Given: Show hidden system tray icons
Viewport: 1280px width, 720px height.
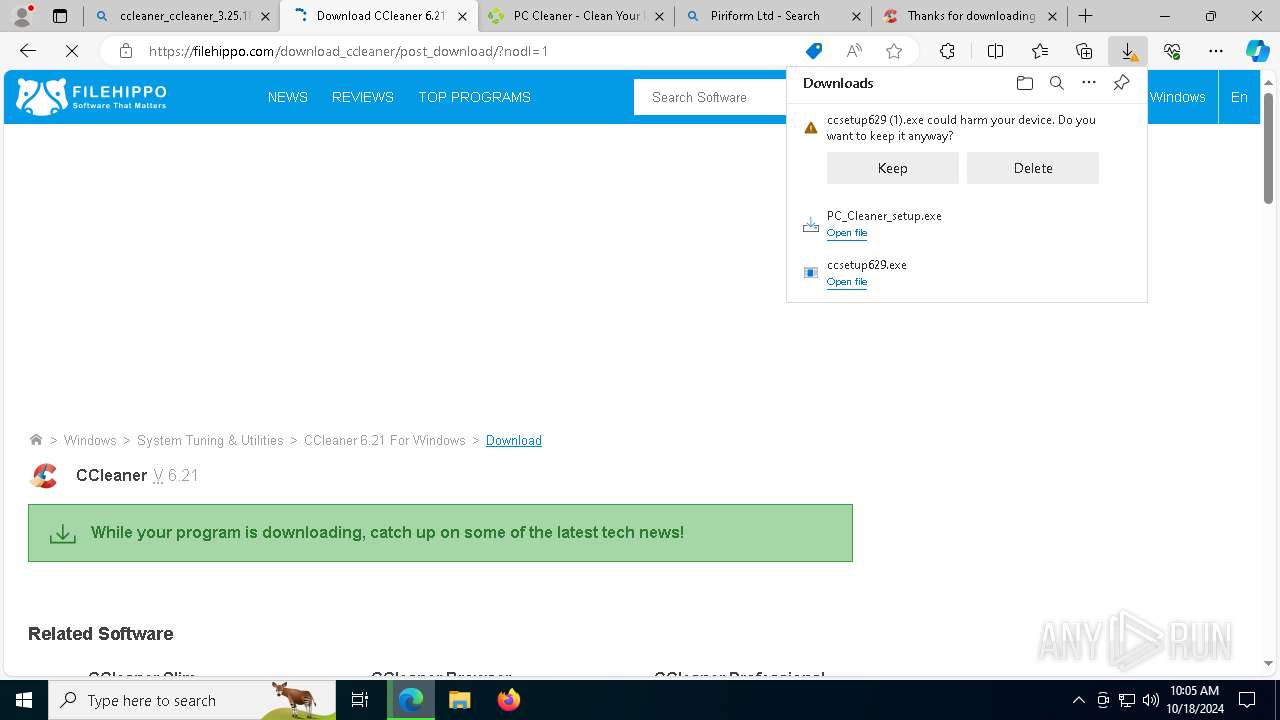Looking at the screenshot, I should pos(1078,700).
